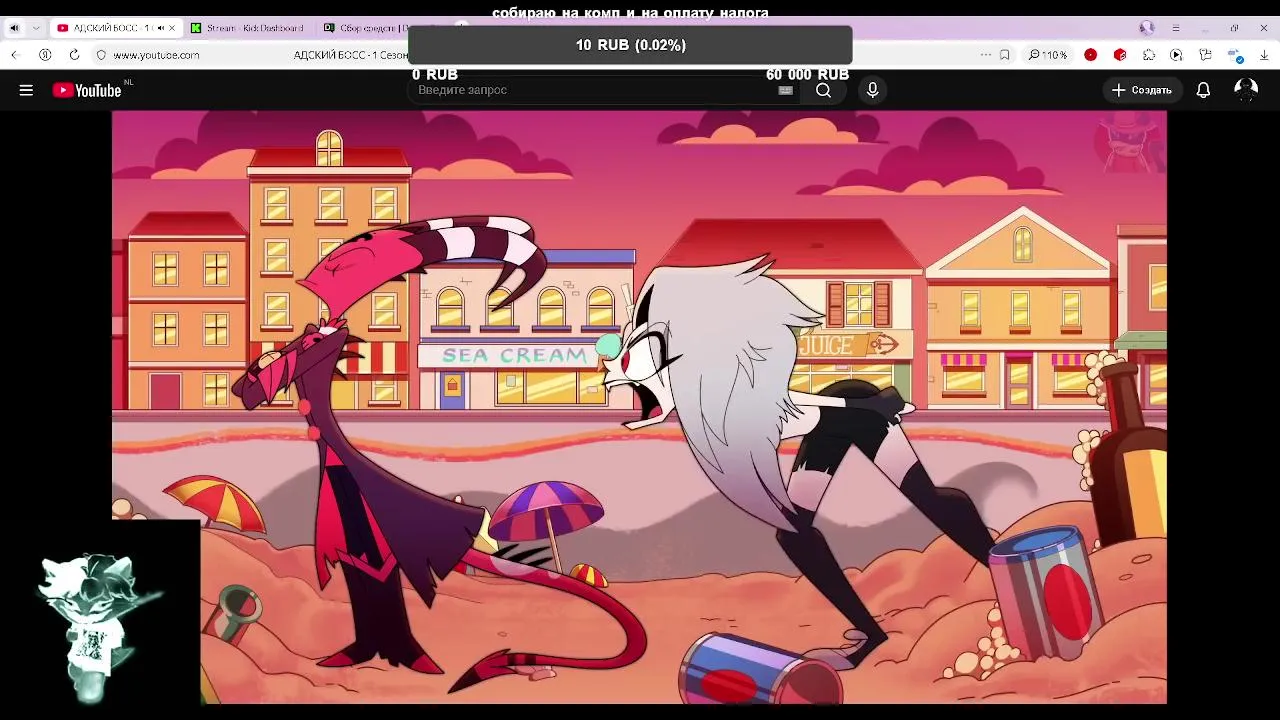Click the 10 RUB (0.02%) donation bar
Image resolution: width=1280 pixels, height=720 pixels.
(x=630, y=45)
